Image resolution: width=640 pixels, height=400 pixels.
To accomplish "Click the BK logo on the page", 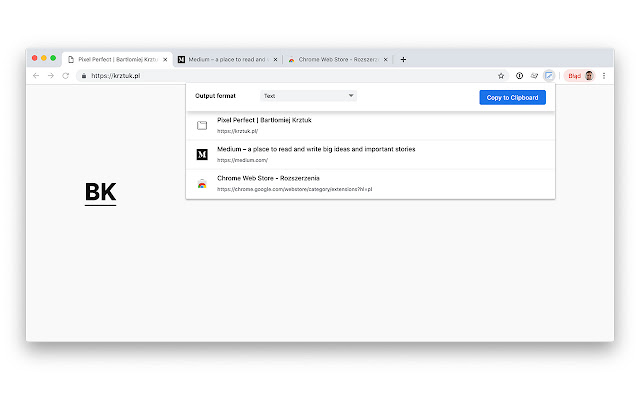I will 100,192.
